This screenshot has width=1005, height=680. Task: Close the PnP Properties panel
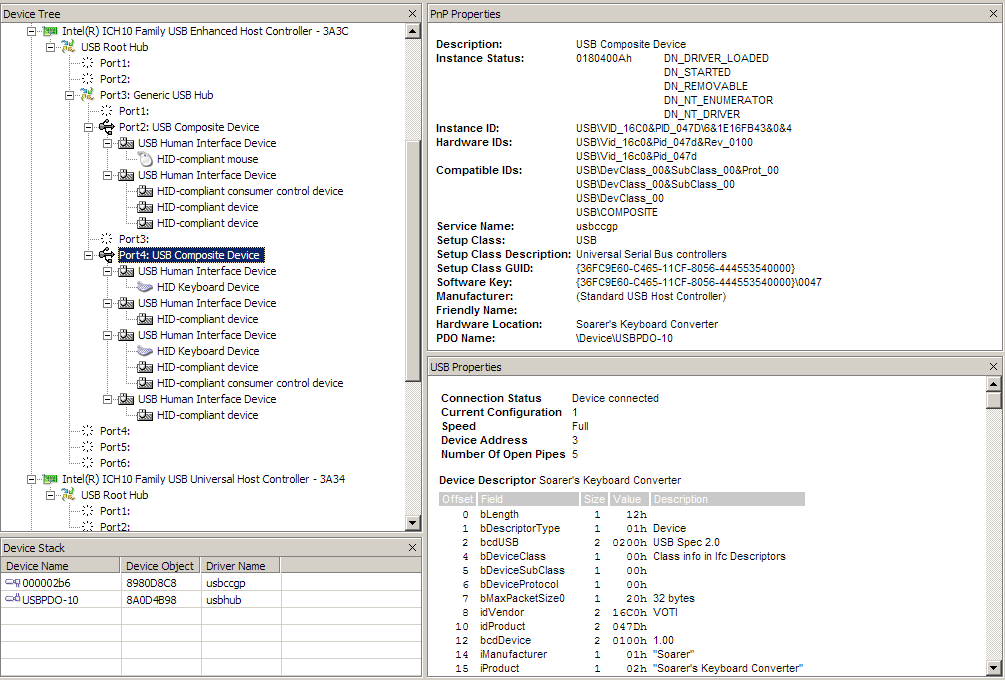pos(993,14)
